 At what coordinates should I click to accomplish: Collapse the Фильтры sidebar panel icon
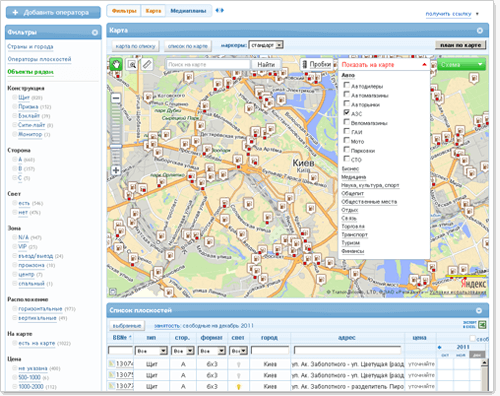[x=95, y=32]
